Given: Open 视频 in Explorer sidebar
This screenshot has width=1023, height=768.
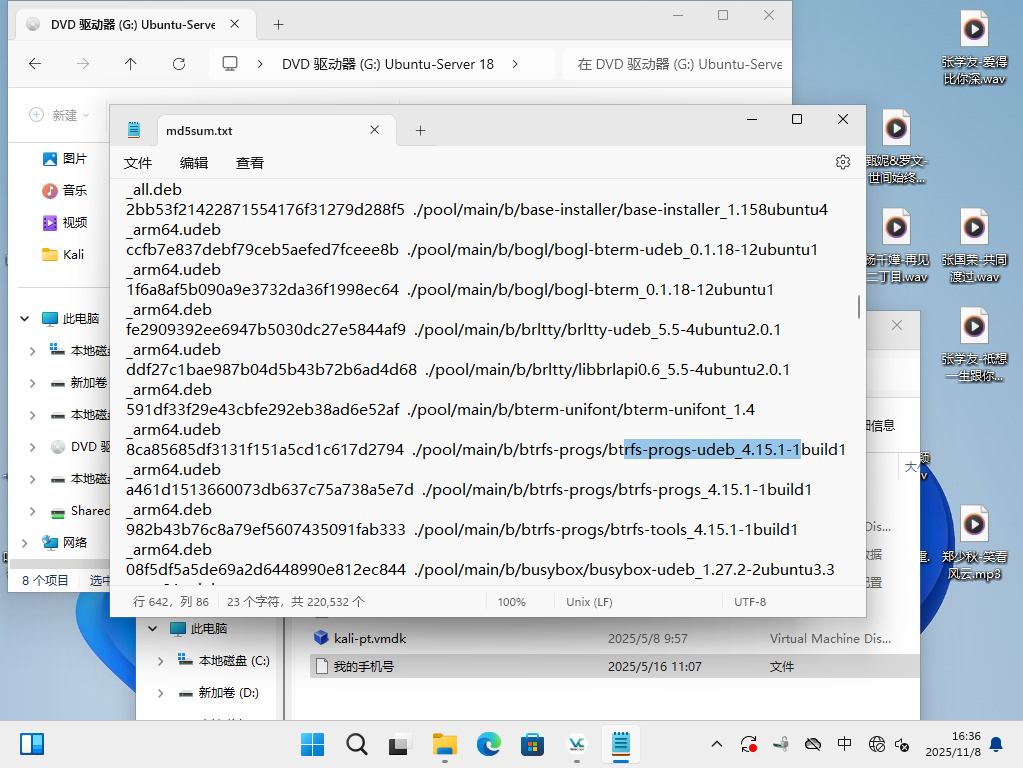Looking at the screenshot, I should click(65, 223).
